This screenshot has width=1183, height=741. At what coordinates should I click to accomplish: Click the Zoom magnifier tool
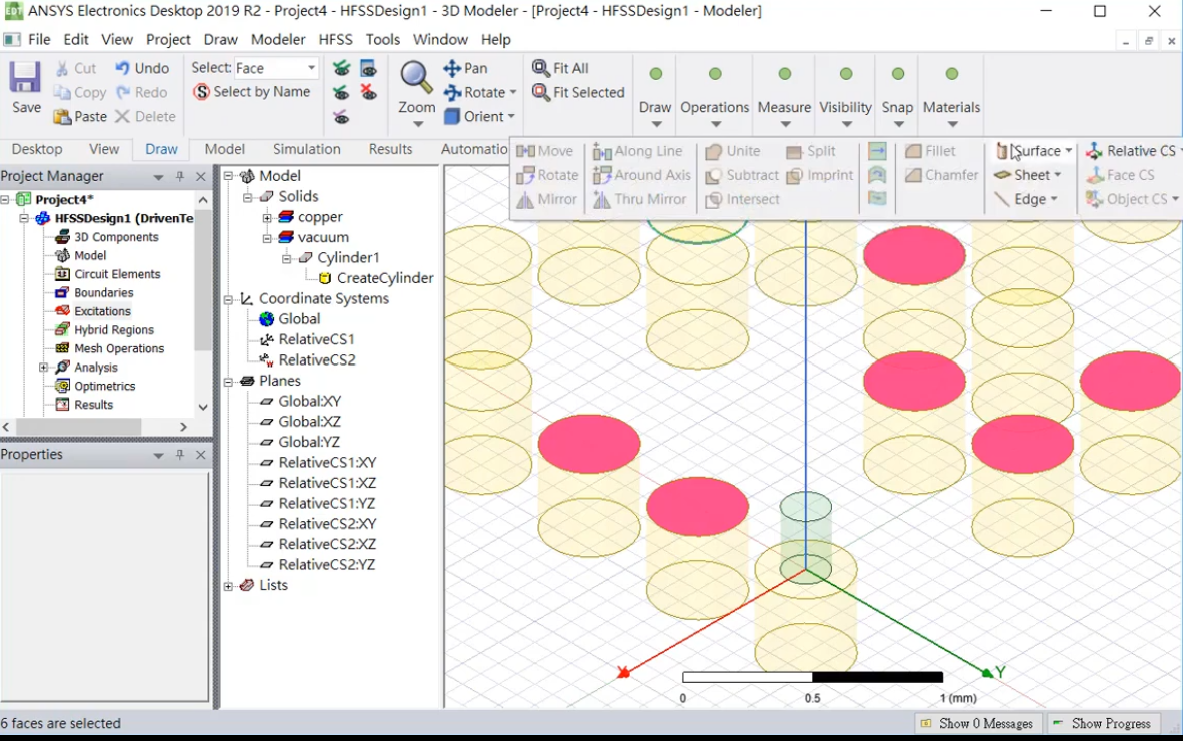[x=416, y=78]
